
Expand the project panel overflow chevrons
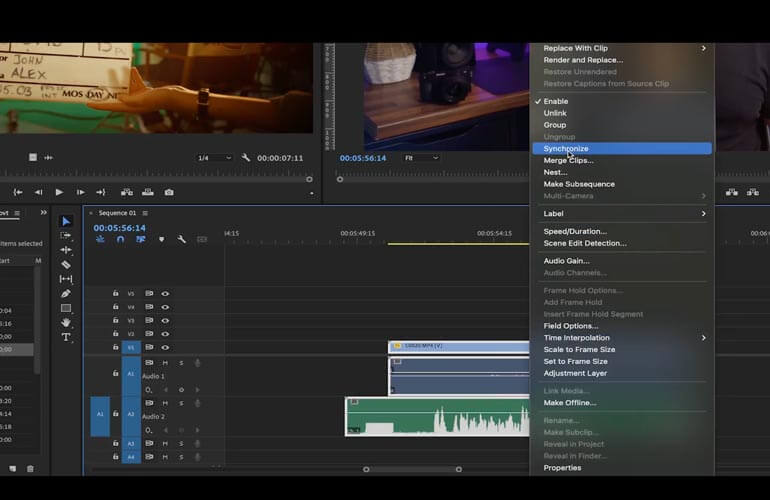coord(43,213)
